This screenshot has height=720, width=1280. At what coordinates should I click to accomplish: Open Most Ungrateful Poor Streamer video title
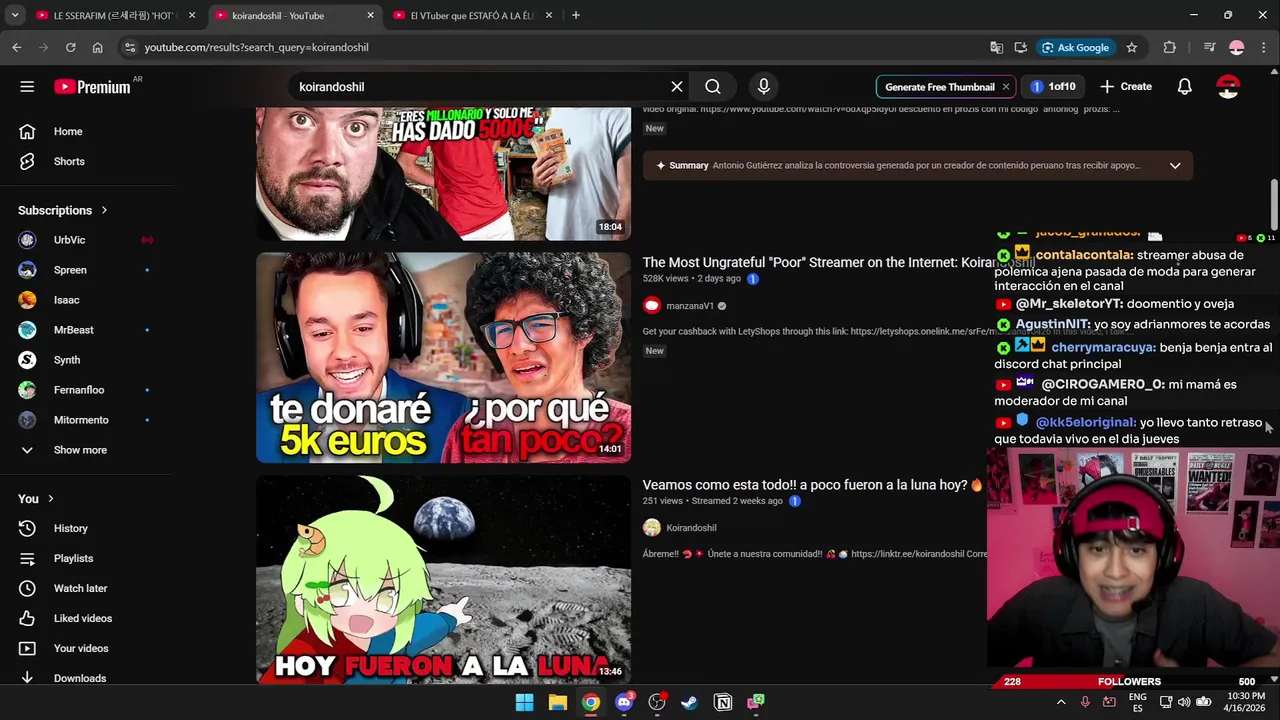[838, 263]
